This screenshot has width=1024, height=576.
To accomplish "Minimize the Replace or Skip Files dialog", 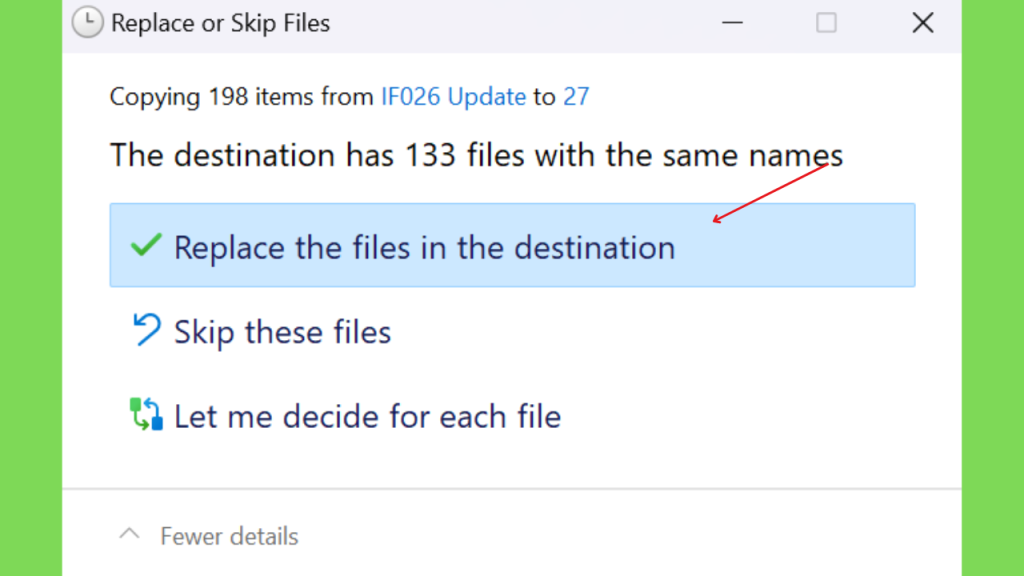I will pos(732,23).
